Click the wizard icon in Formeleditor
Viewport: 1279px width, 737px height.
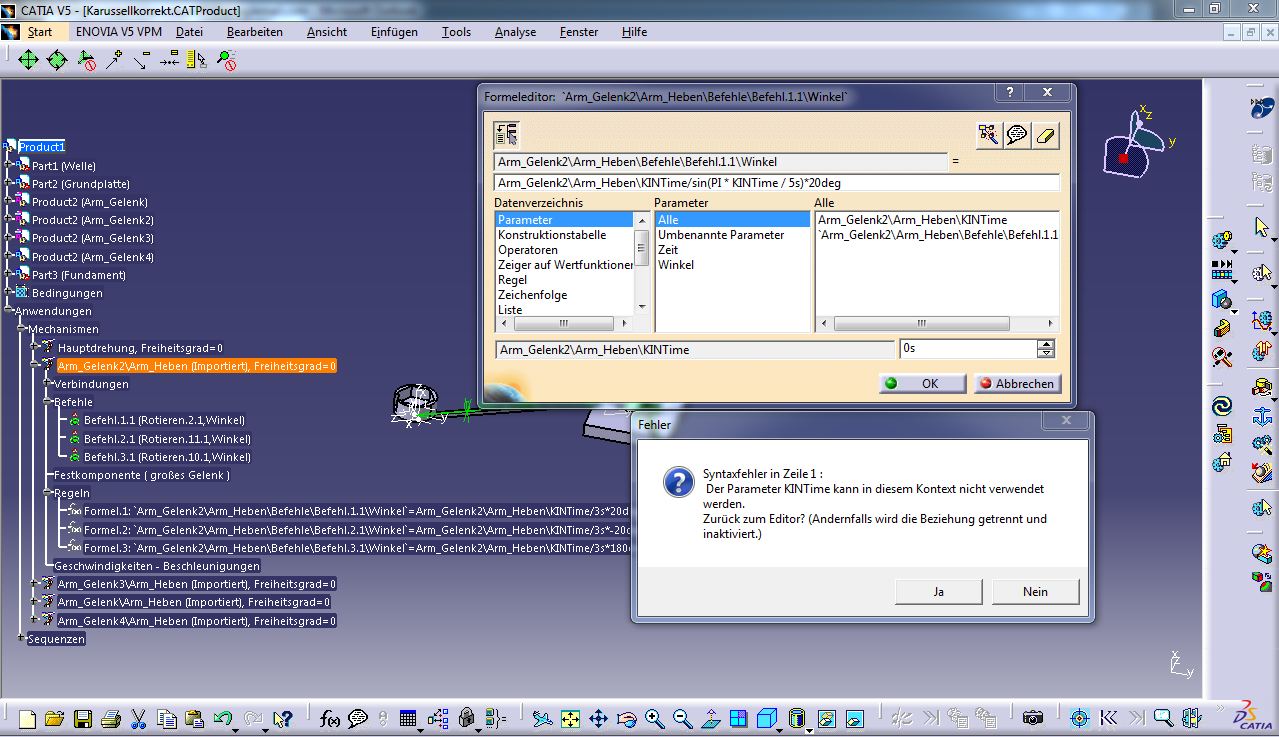coord(989,135)
